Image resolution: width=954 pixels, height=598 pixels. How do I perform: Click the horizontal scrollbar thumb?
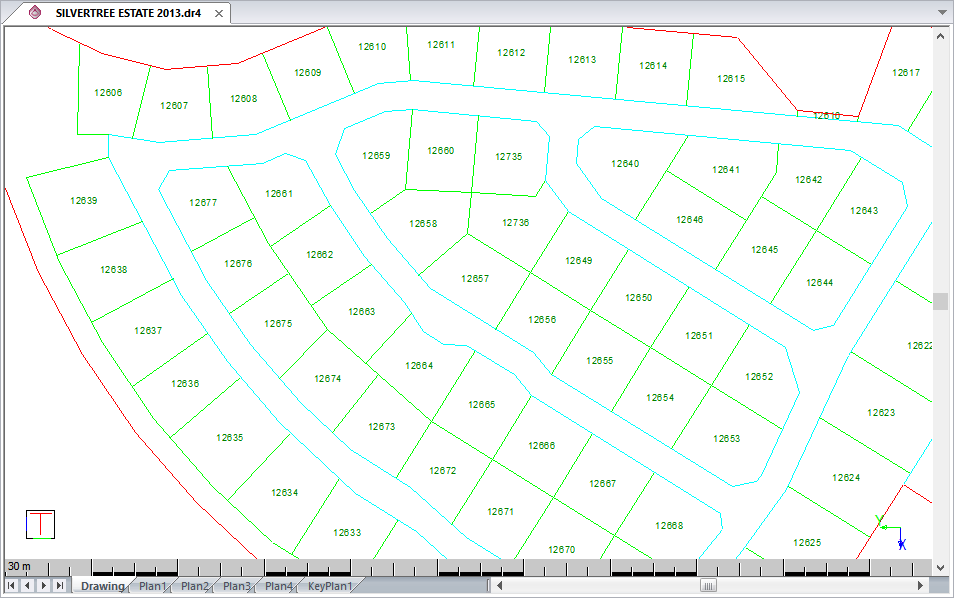[x=708, y=585]
